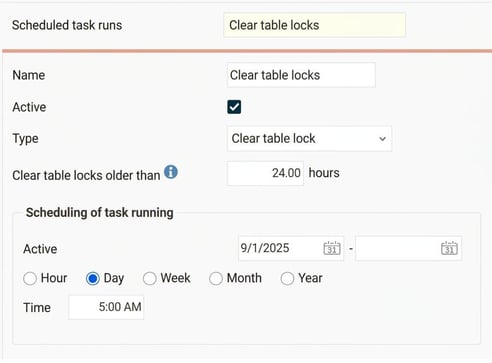The width and height of the screenshot is (492, 363).
Task: Click the Time field showing 5:00 AM
Action: [x=106, y=307]
